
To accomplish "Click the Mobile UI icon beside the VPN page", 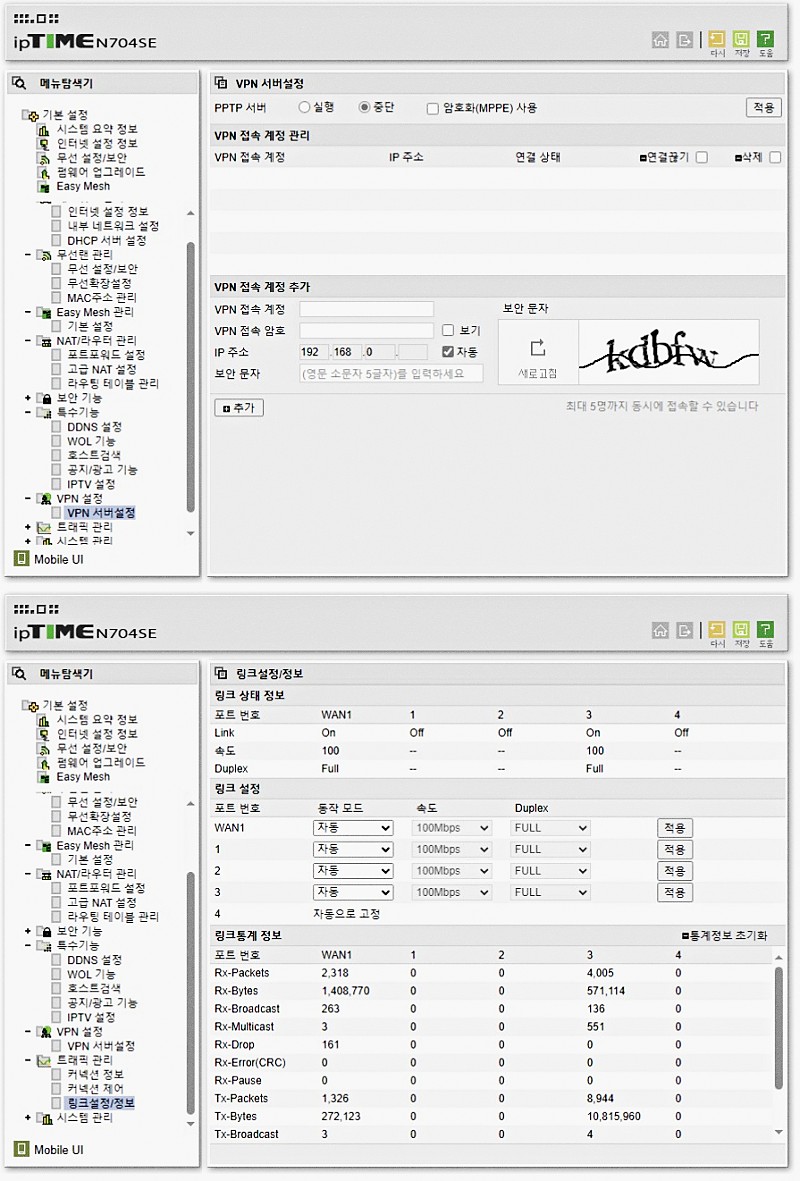I will (21, 559).
